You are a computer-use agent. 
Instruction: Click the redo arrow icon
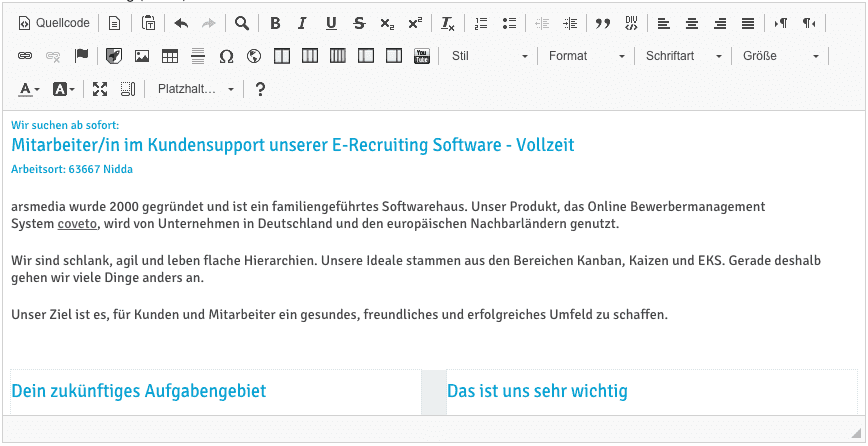(209, 23)
